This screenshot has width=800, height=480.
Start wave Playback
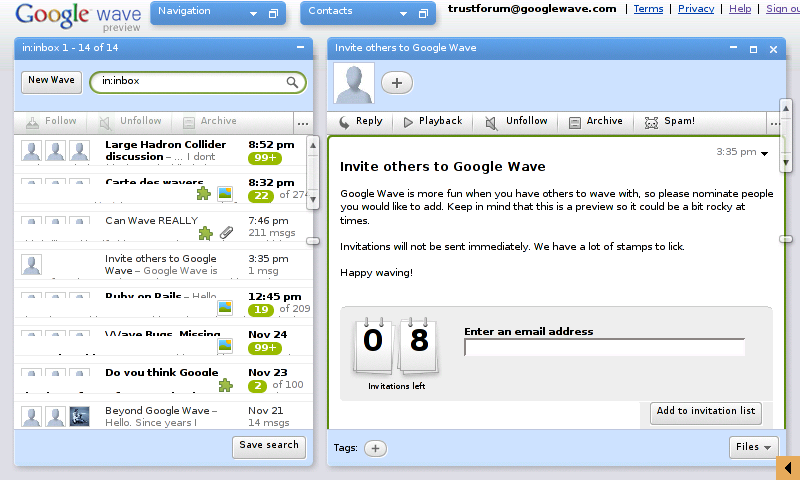[x=433, y=121]
